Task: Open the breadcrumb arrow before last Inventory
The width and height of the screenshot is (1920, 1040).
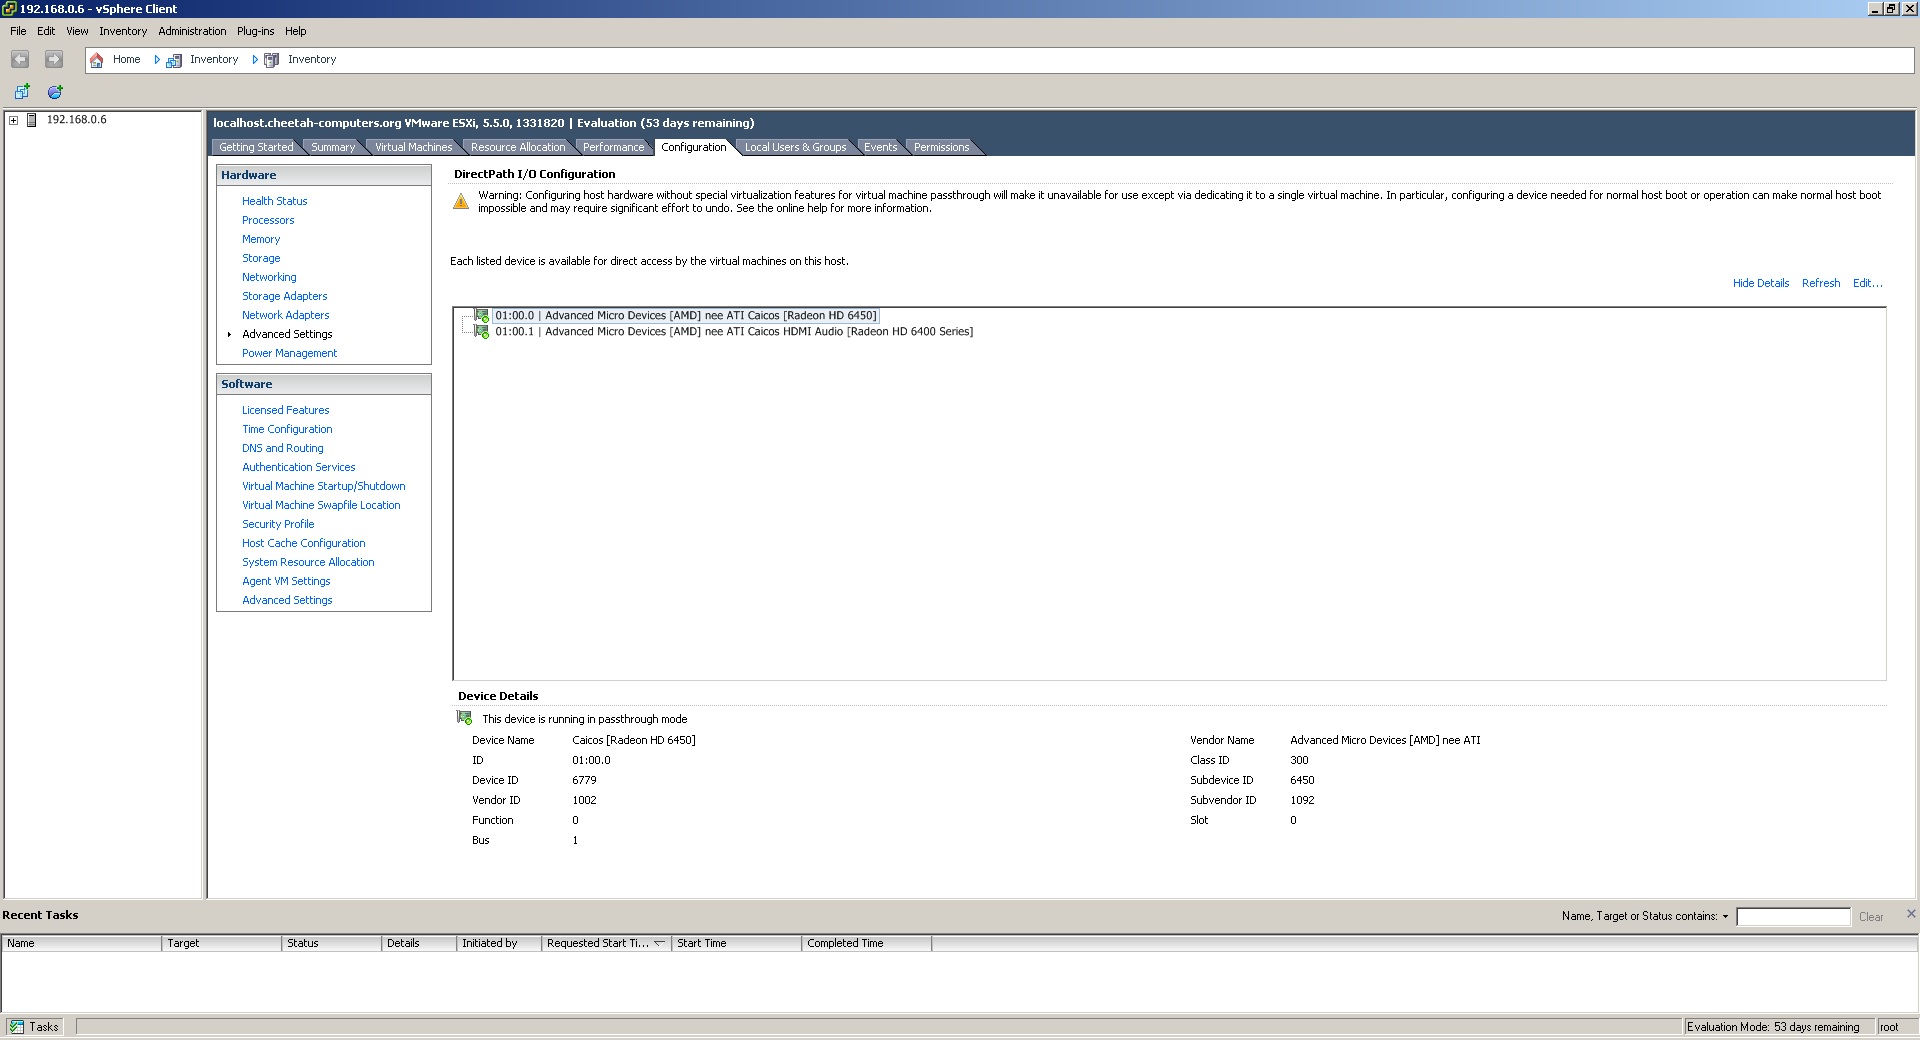Action: pos(255,60)
